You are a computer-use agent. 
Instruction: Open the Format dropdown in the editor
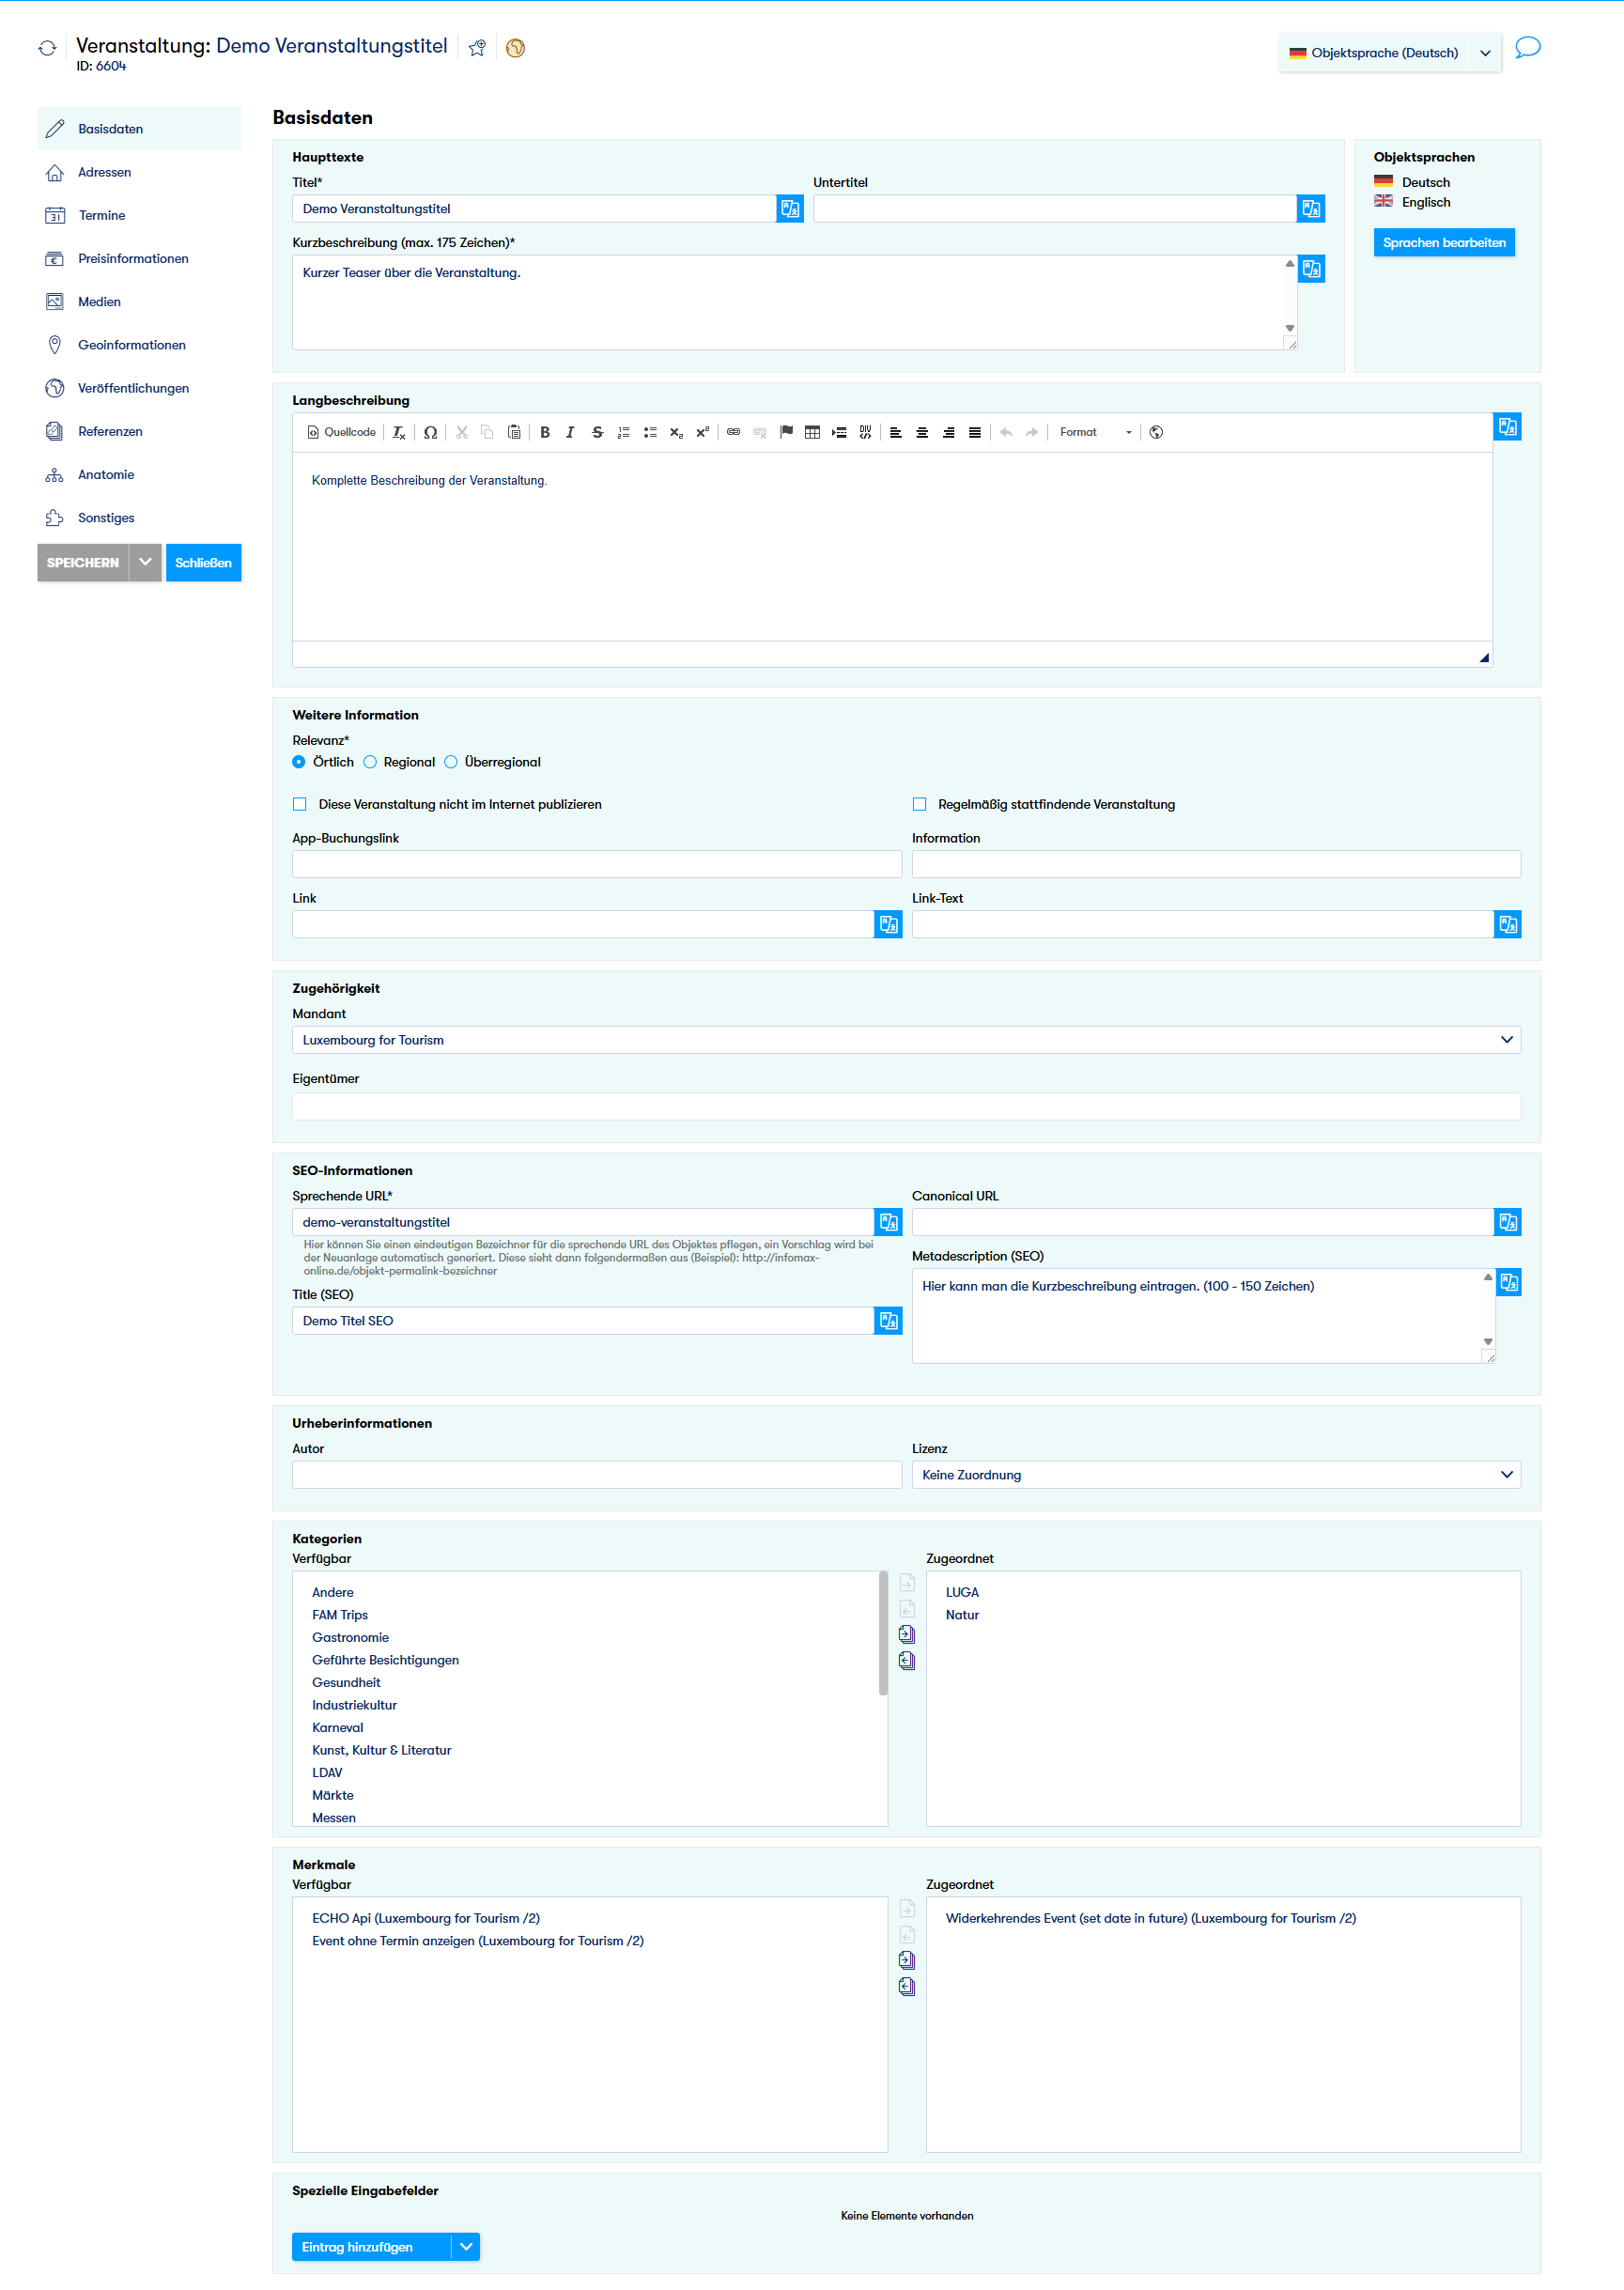pyautogui.click(x=1096, y=432)
